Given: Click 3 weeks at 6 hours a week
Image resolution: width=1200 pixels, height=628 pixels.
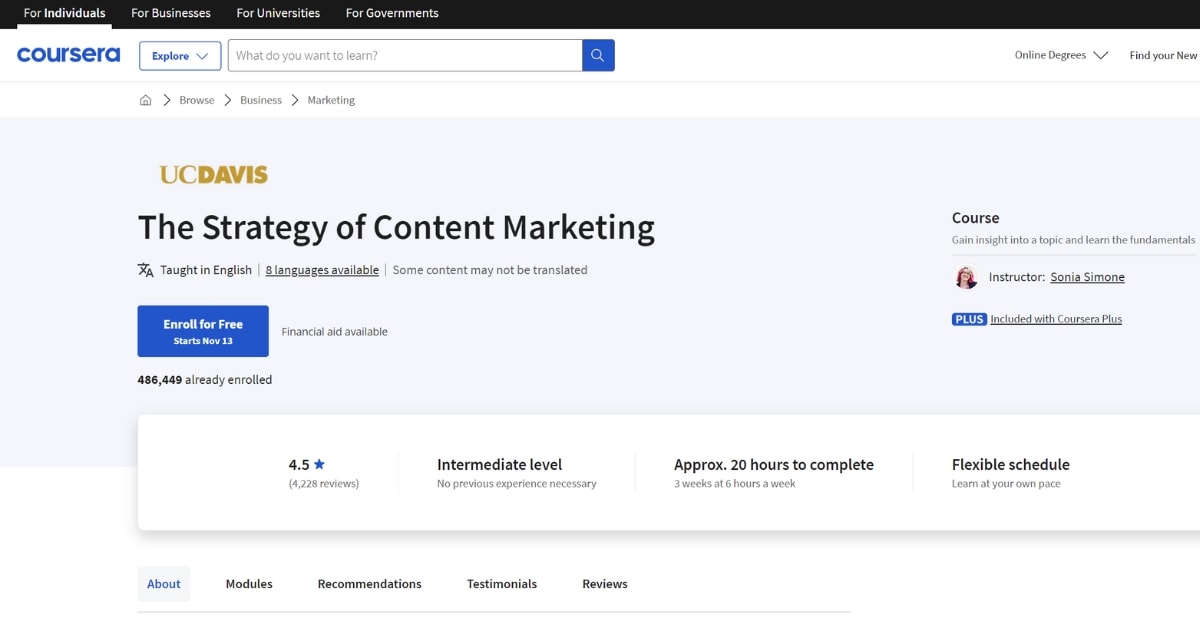Looking at the screenshot, I should 735,484.
